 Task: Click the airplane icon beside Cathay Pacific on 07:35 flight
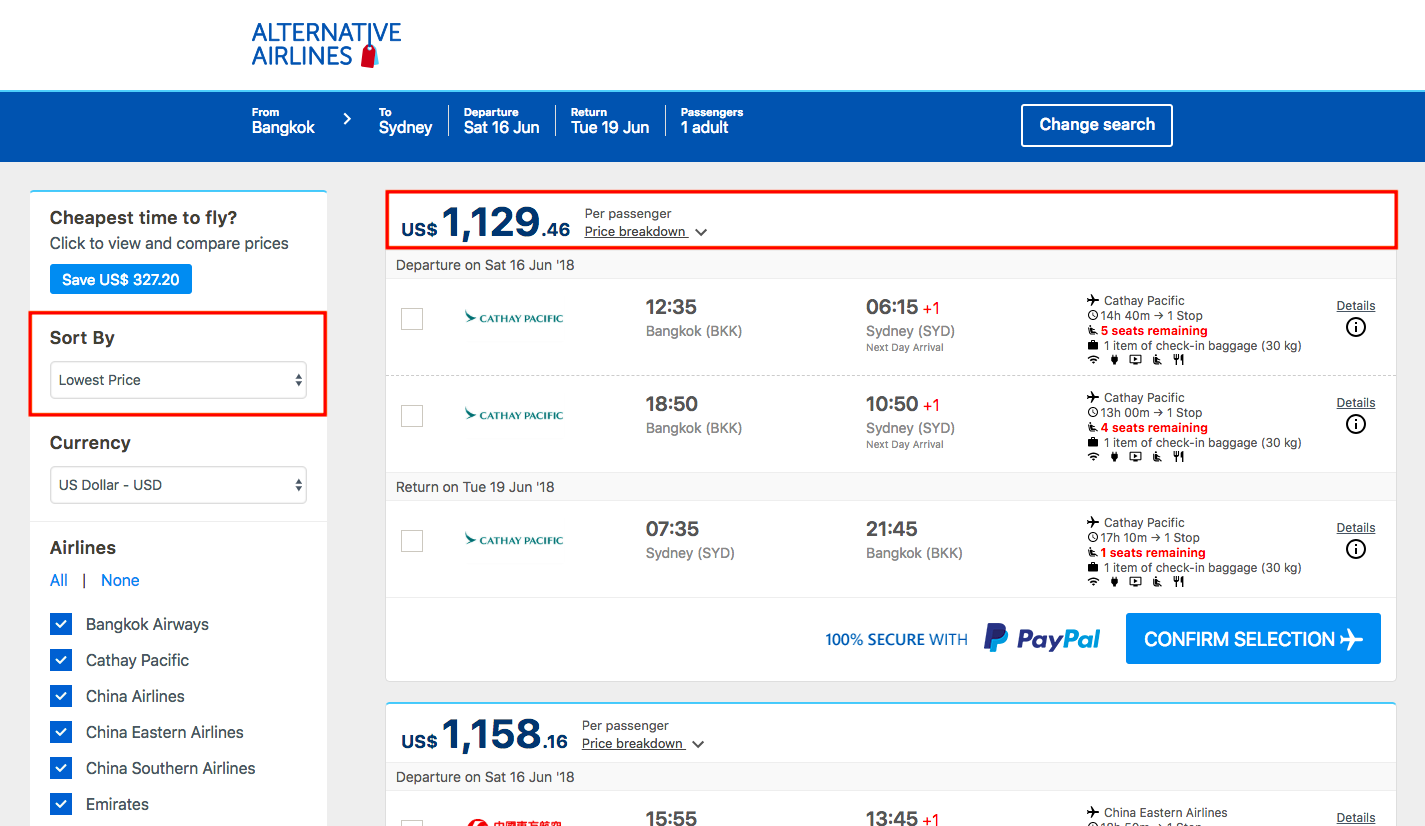coord(1093,522)
